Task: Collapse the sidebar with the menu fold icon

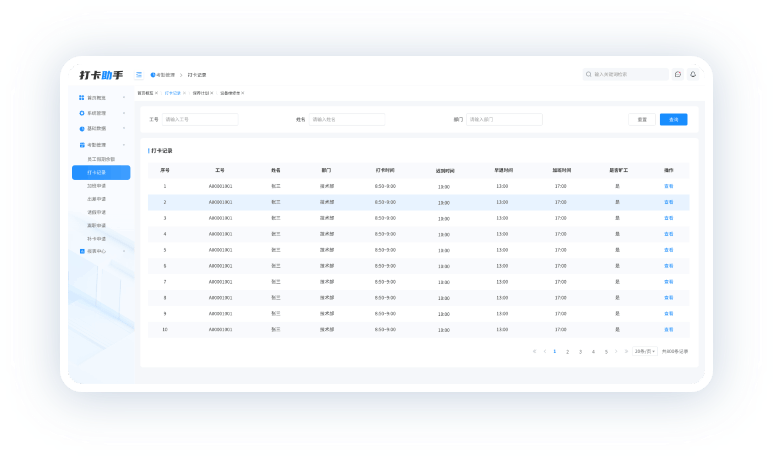Action: coord(139,74)
